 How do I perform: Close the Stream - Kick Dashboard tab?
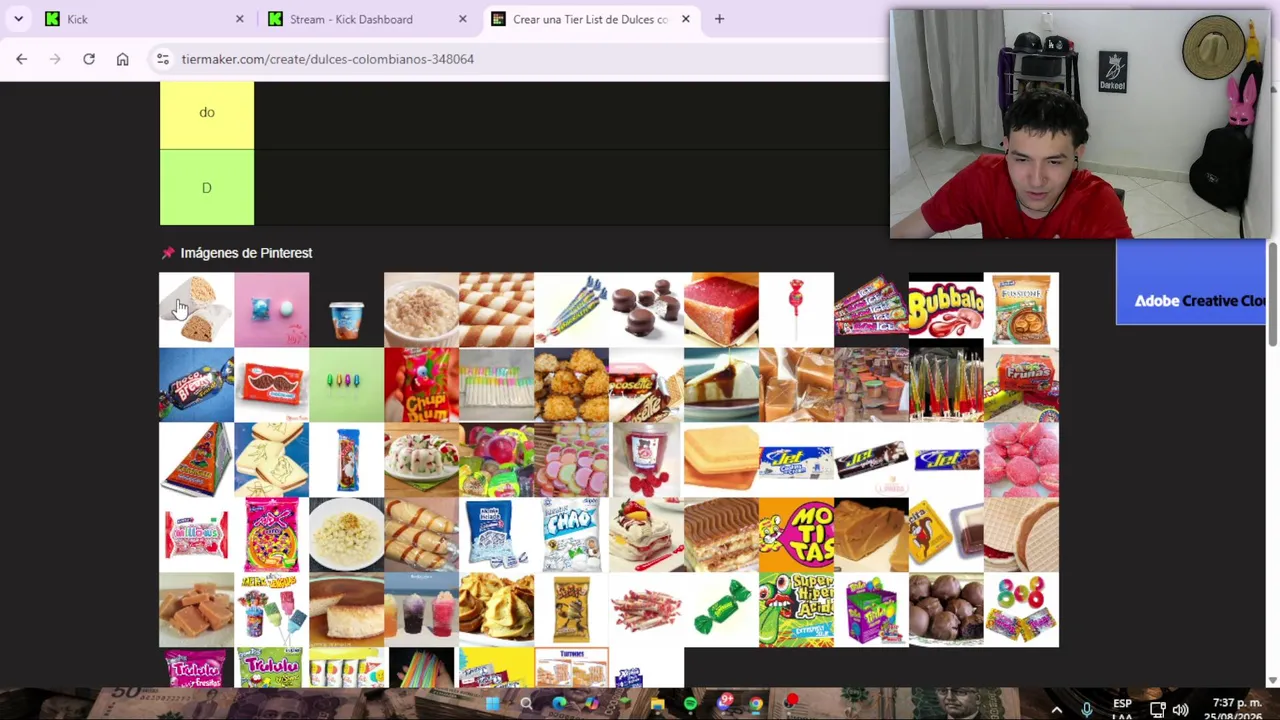click(x=463, y=19)
